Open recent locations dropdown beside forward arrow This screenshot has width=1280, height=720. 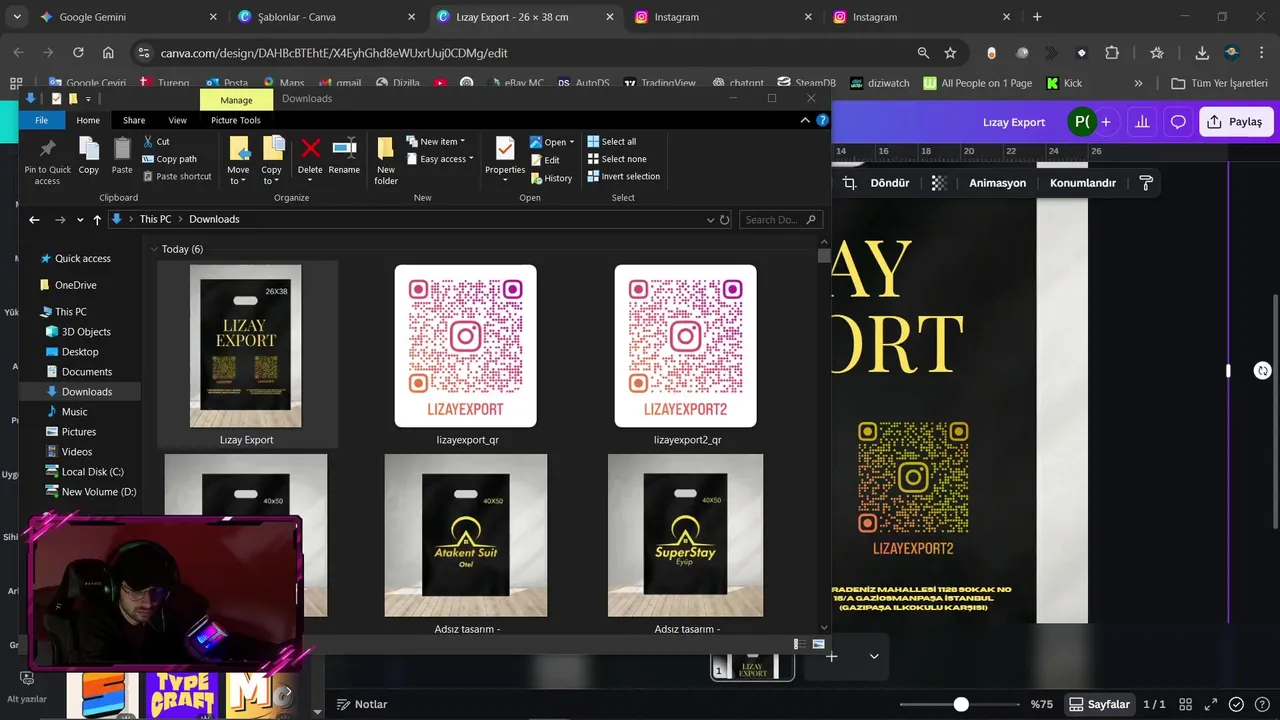pos(78,219)
